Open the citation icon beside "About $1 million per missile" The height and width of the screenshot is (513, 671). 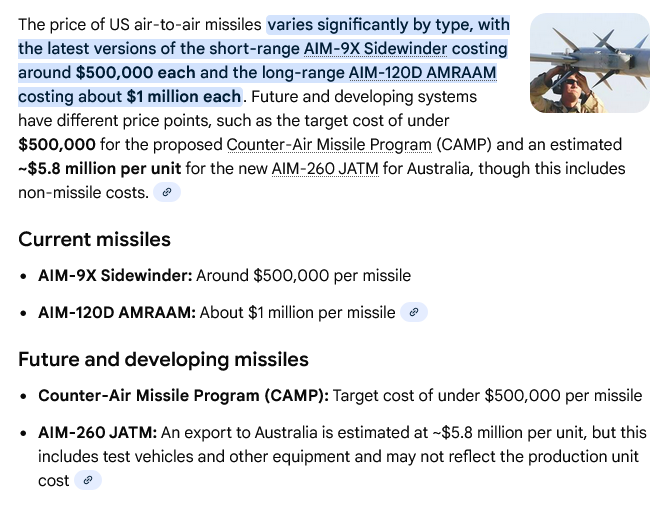pos(414,312)
